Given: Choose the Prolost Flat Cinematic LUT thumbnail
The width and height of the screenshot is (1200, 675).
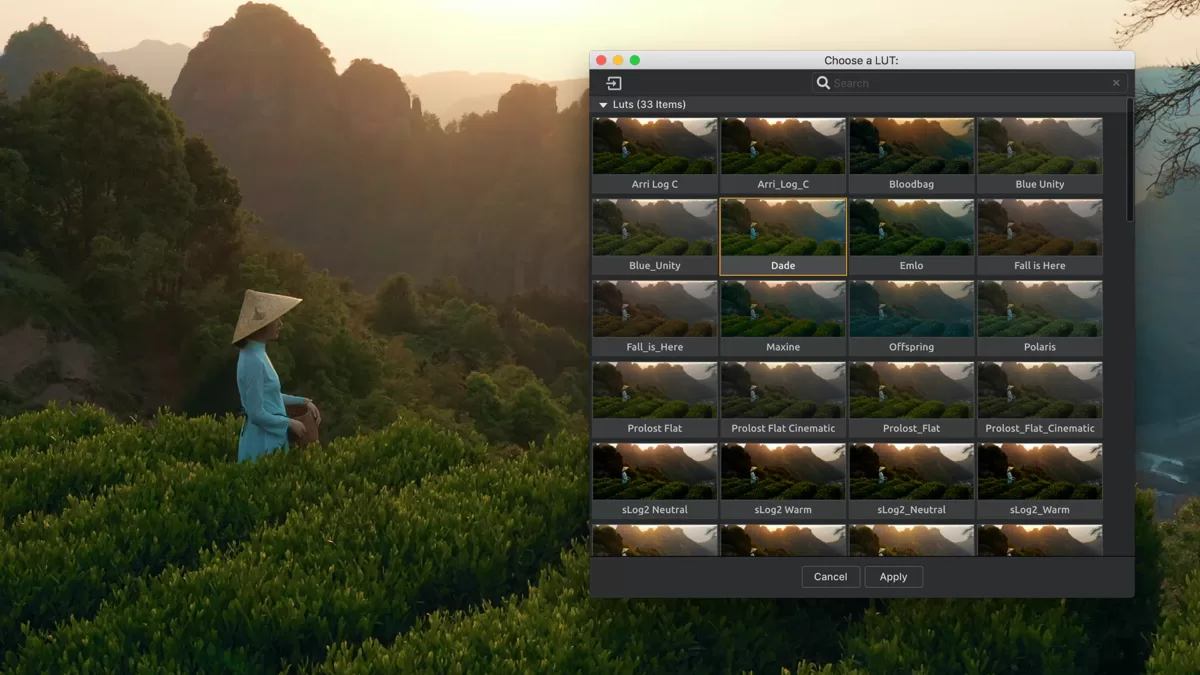Looking at the screenshot, I should [x=783, y=400].
